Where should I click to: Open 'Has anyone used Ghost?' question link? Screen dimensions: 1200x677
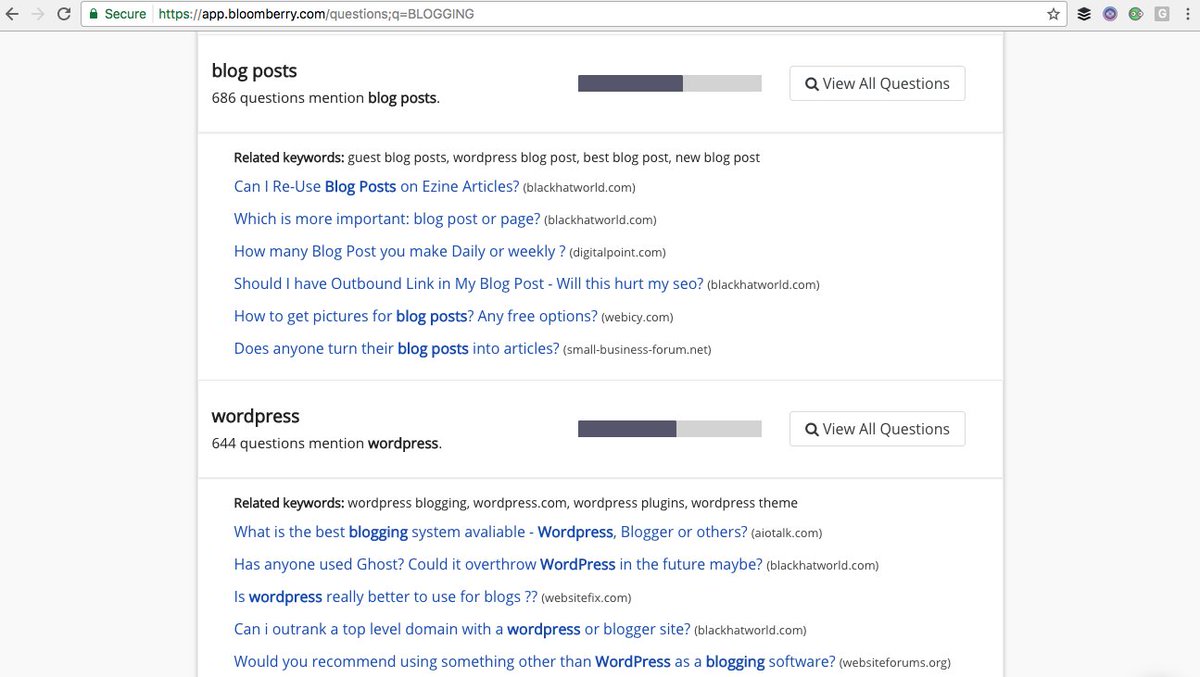(498, 564)
